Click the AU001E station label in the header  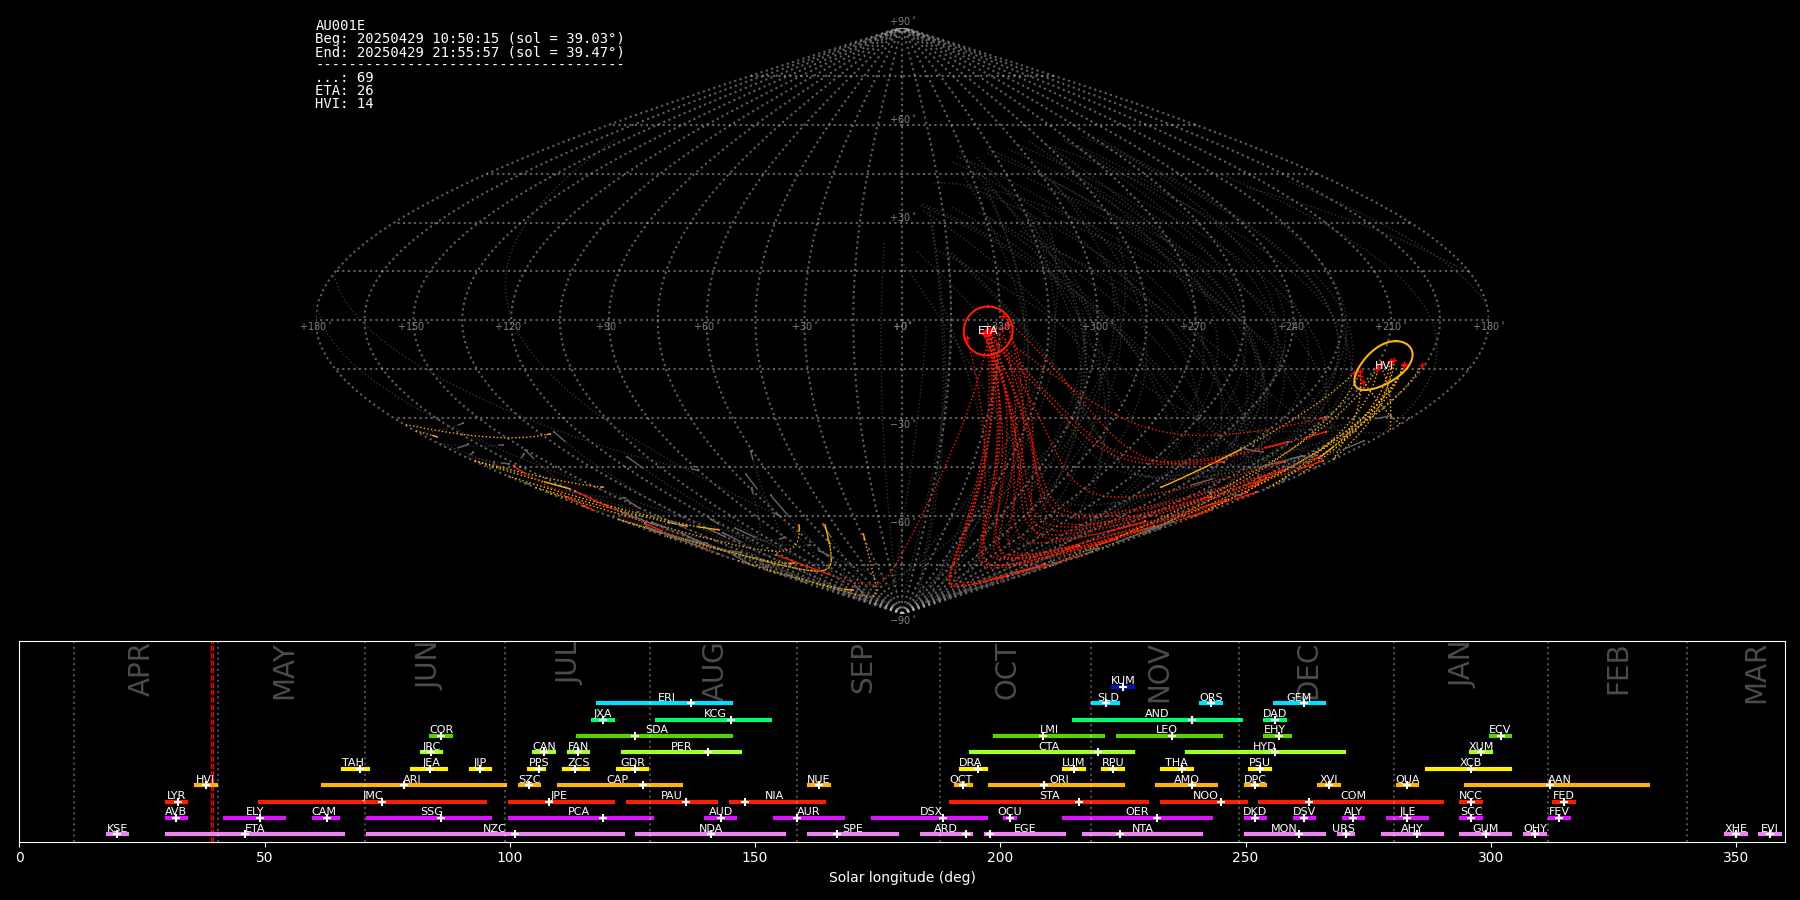pos(340,26)
